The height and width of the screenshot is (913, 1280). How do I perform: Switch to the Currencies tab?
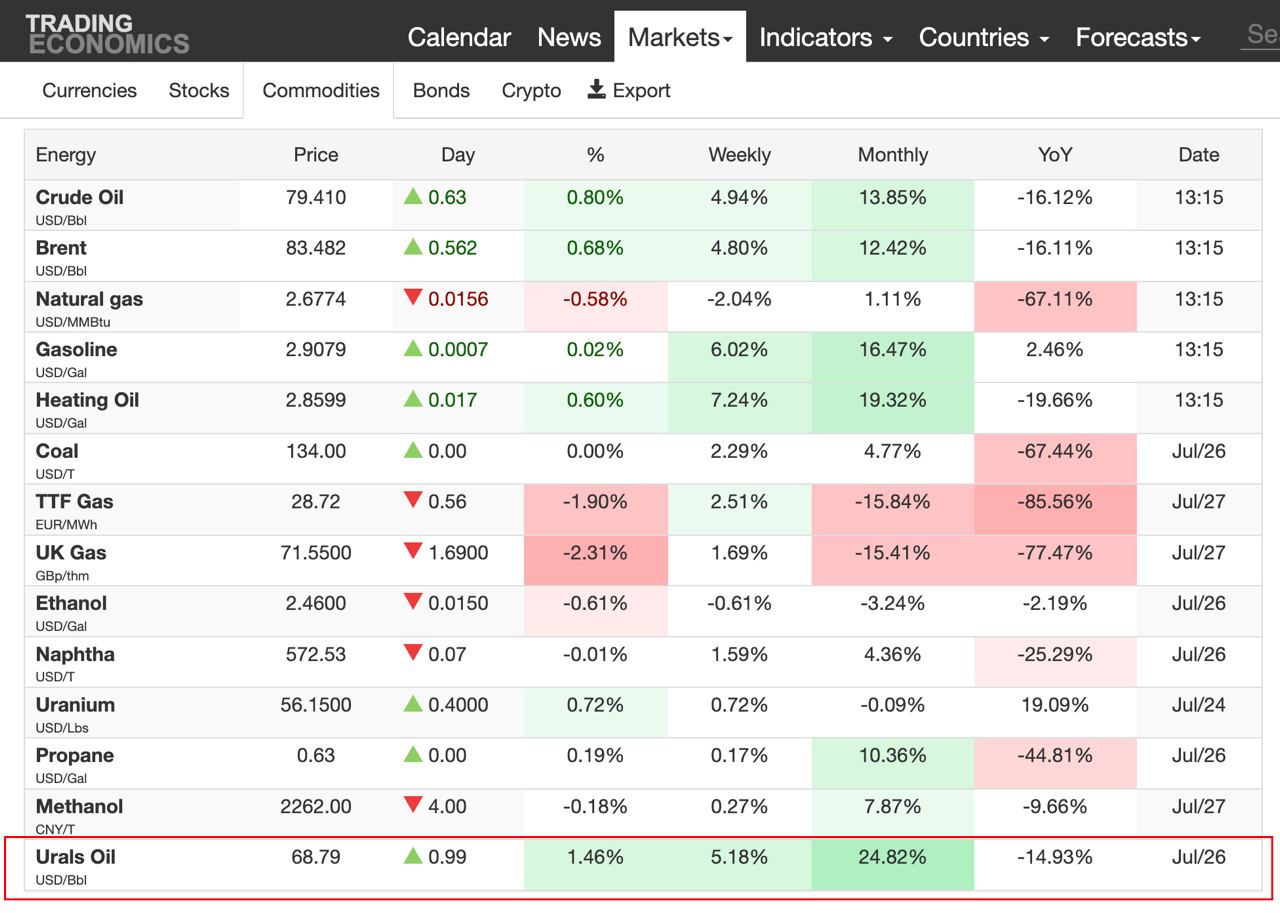click(89, 90)
